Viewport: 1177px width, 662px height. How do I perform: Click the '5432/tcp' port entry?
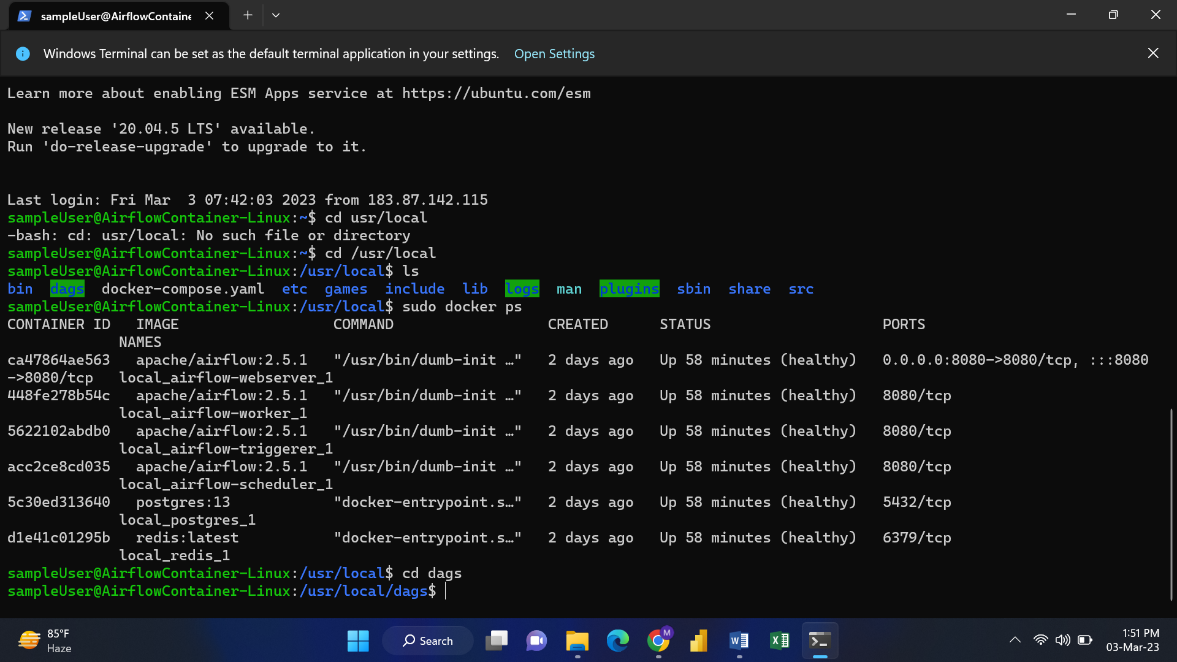(x=917, y=502)
